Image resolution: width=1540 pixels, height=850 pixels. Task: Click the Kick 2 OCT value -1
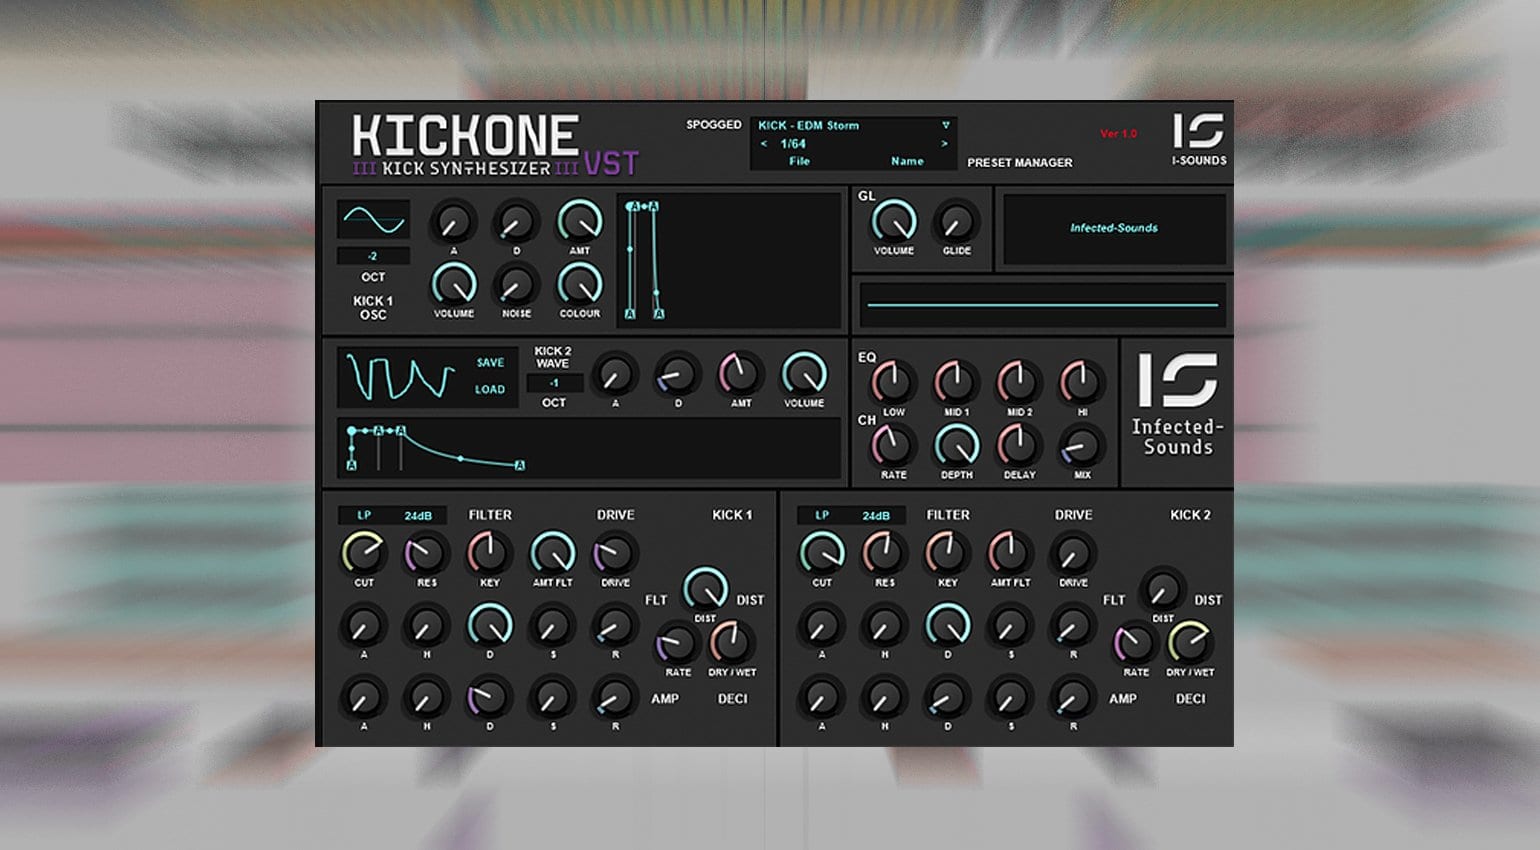(x=554, y=383)
